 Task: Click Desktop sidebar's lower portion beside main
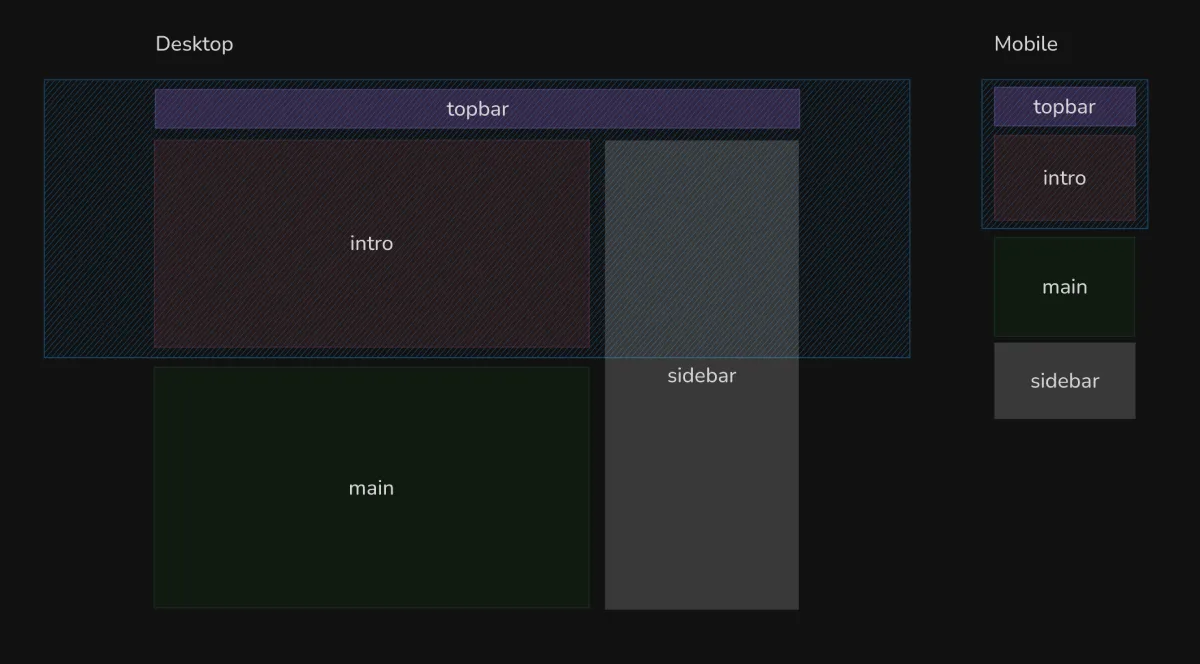coord(701,500)
